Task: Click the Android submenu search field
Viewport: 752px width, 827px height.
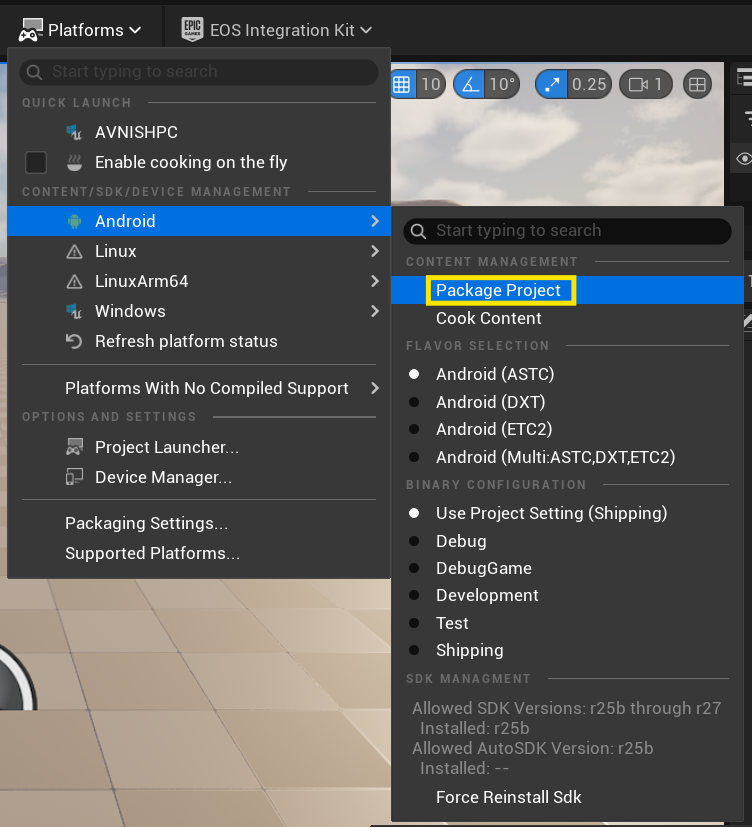Action: click(568, 231)
